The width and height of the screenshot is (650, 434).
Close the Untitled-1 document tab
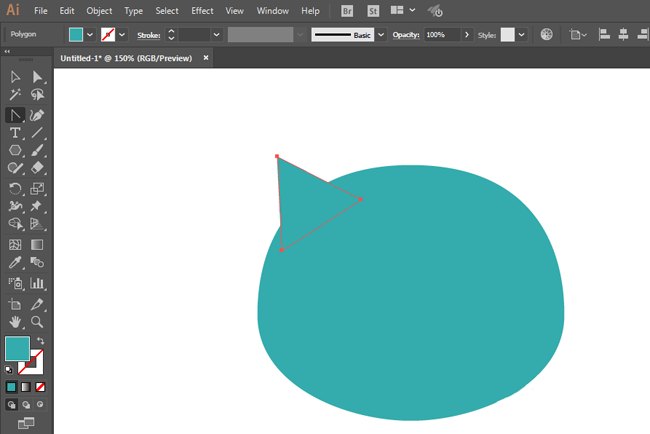click(x=206, y=58)
